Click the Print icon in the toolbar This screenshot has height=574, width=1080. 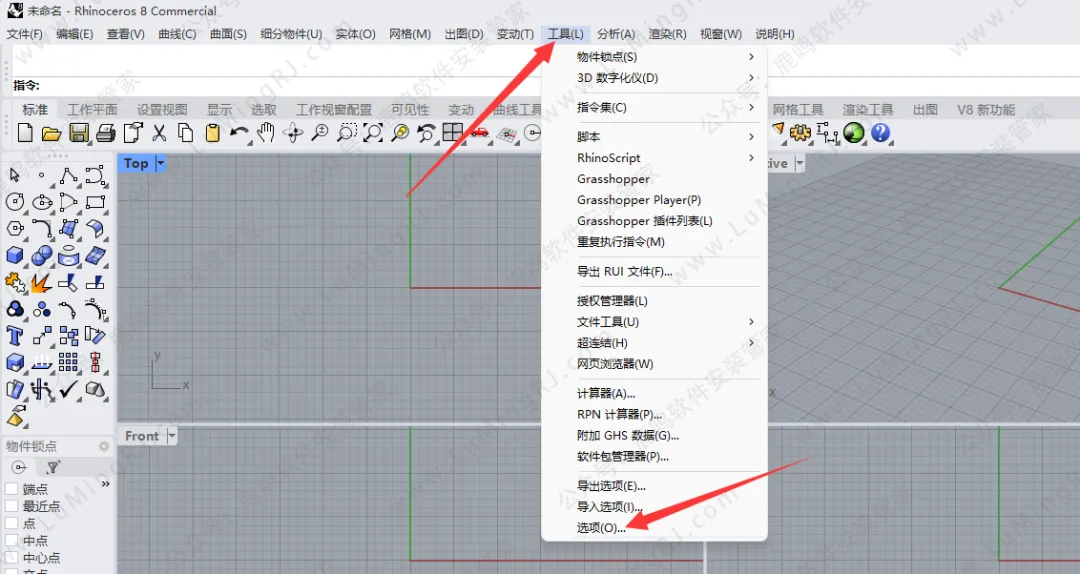105,133
